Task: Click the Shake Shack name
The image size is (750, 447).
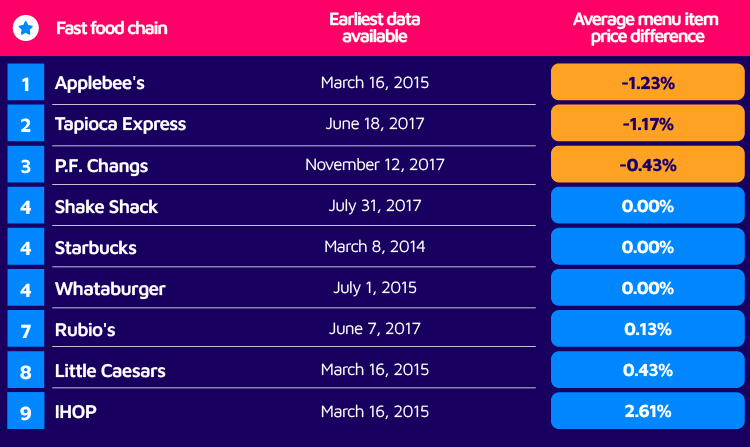Action: coord(106,207)
